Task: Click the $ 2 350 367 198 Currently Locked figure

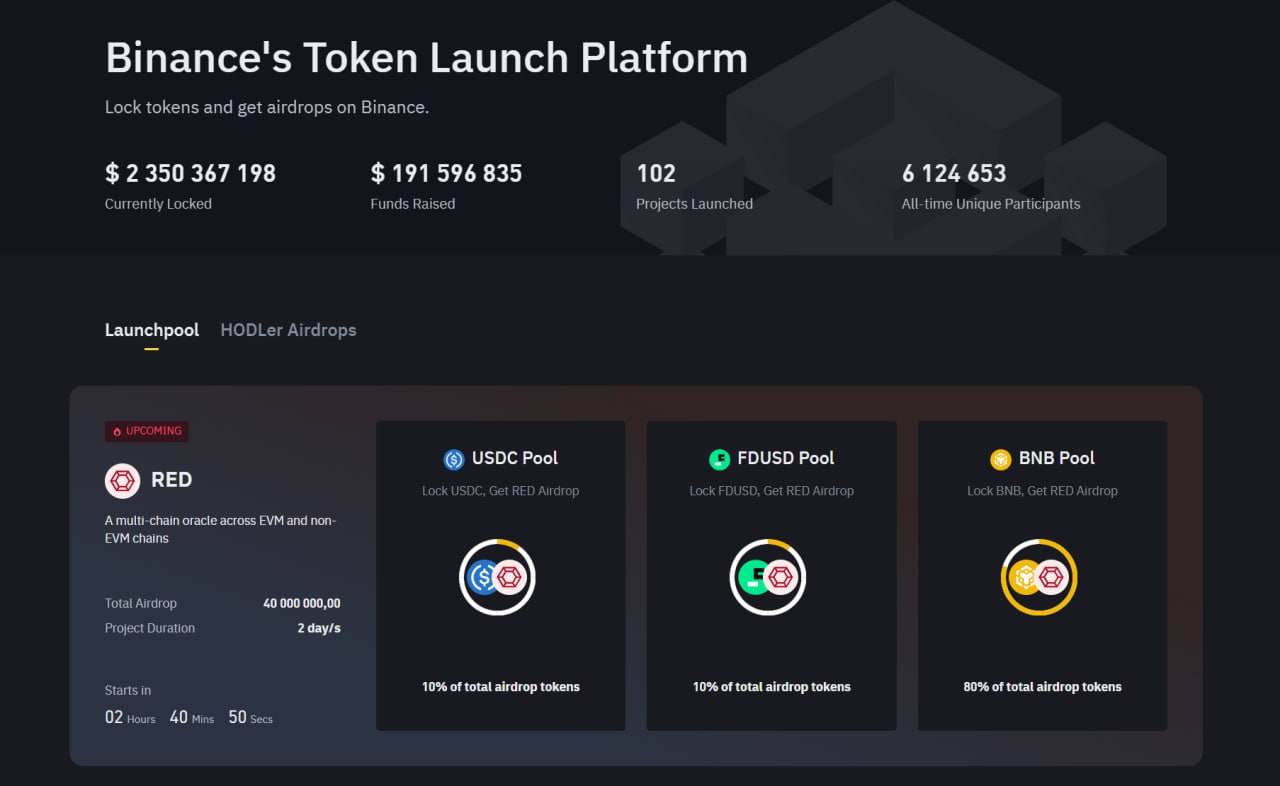Action: pyautogui.click(x=190, y=173)
